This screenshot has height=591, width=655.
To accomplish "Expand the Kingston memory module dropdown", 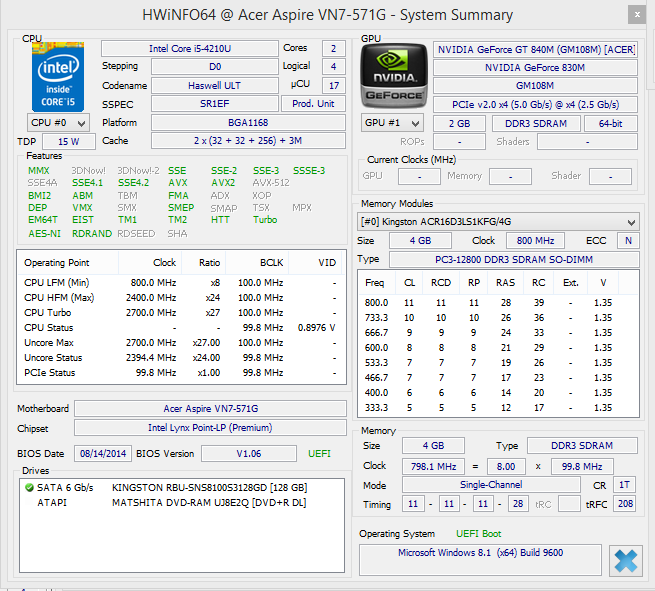I will 498,222.
